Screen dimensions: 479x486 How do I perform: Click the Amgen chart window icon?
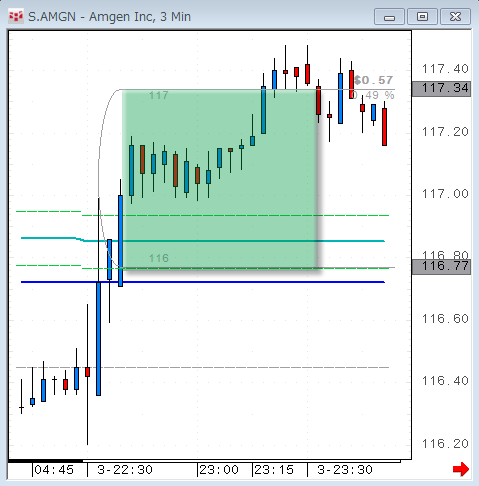pyautogui.click(x=16, y=16)
